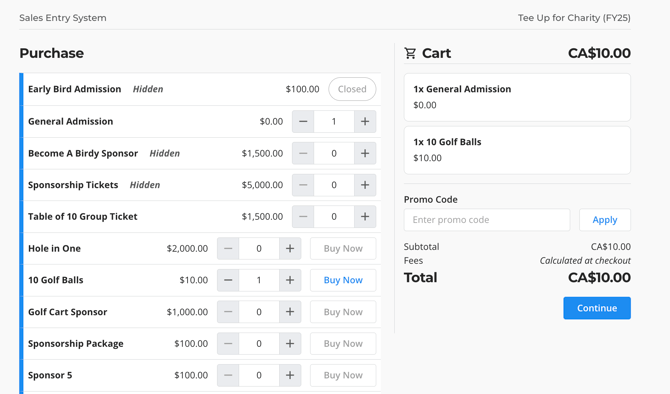This screenshot has width=670, height=394.
Task: Click minus for Become A Birdy Sponsor
Action: click(x=303, y=153)
